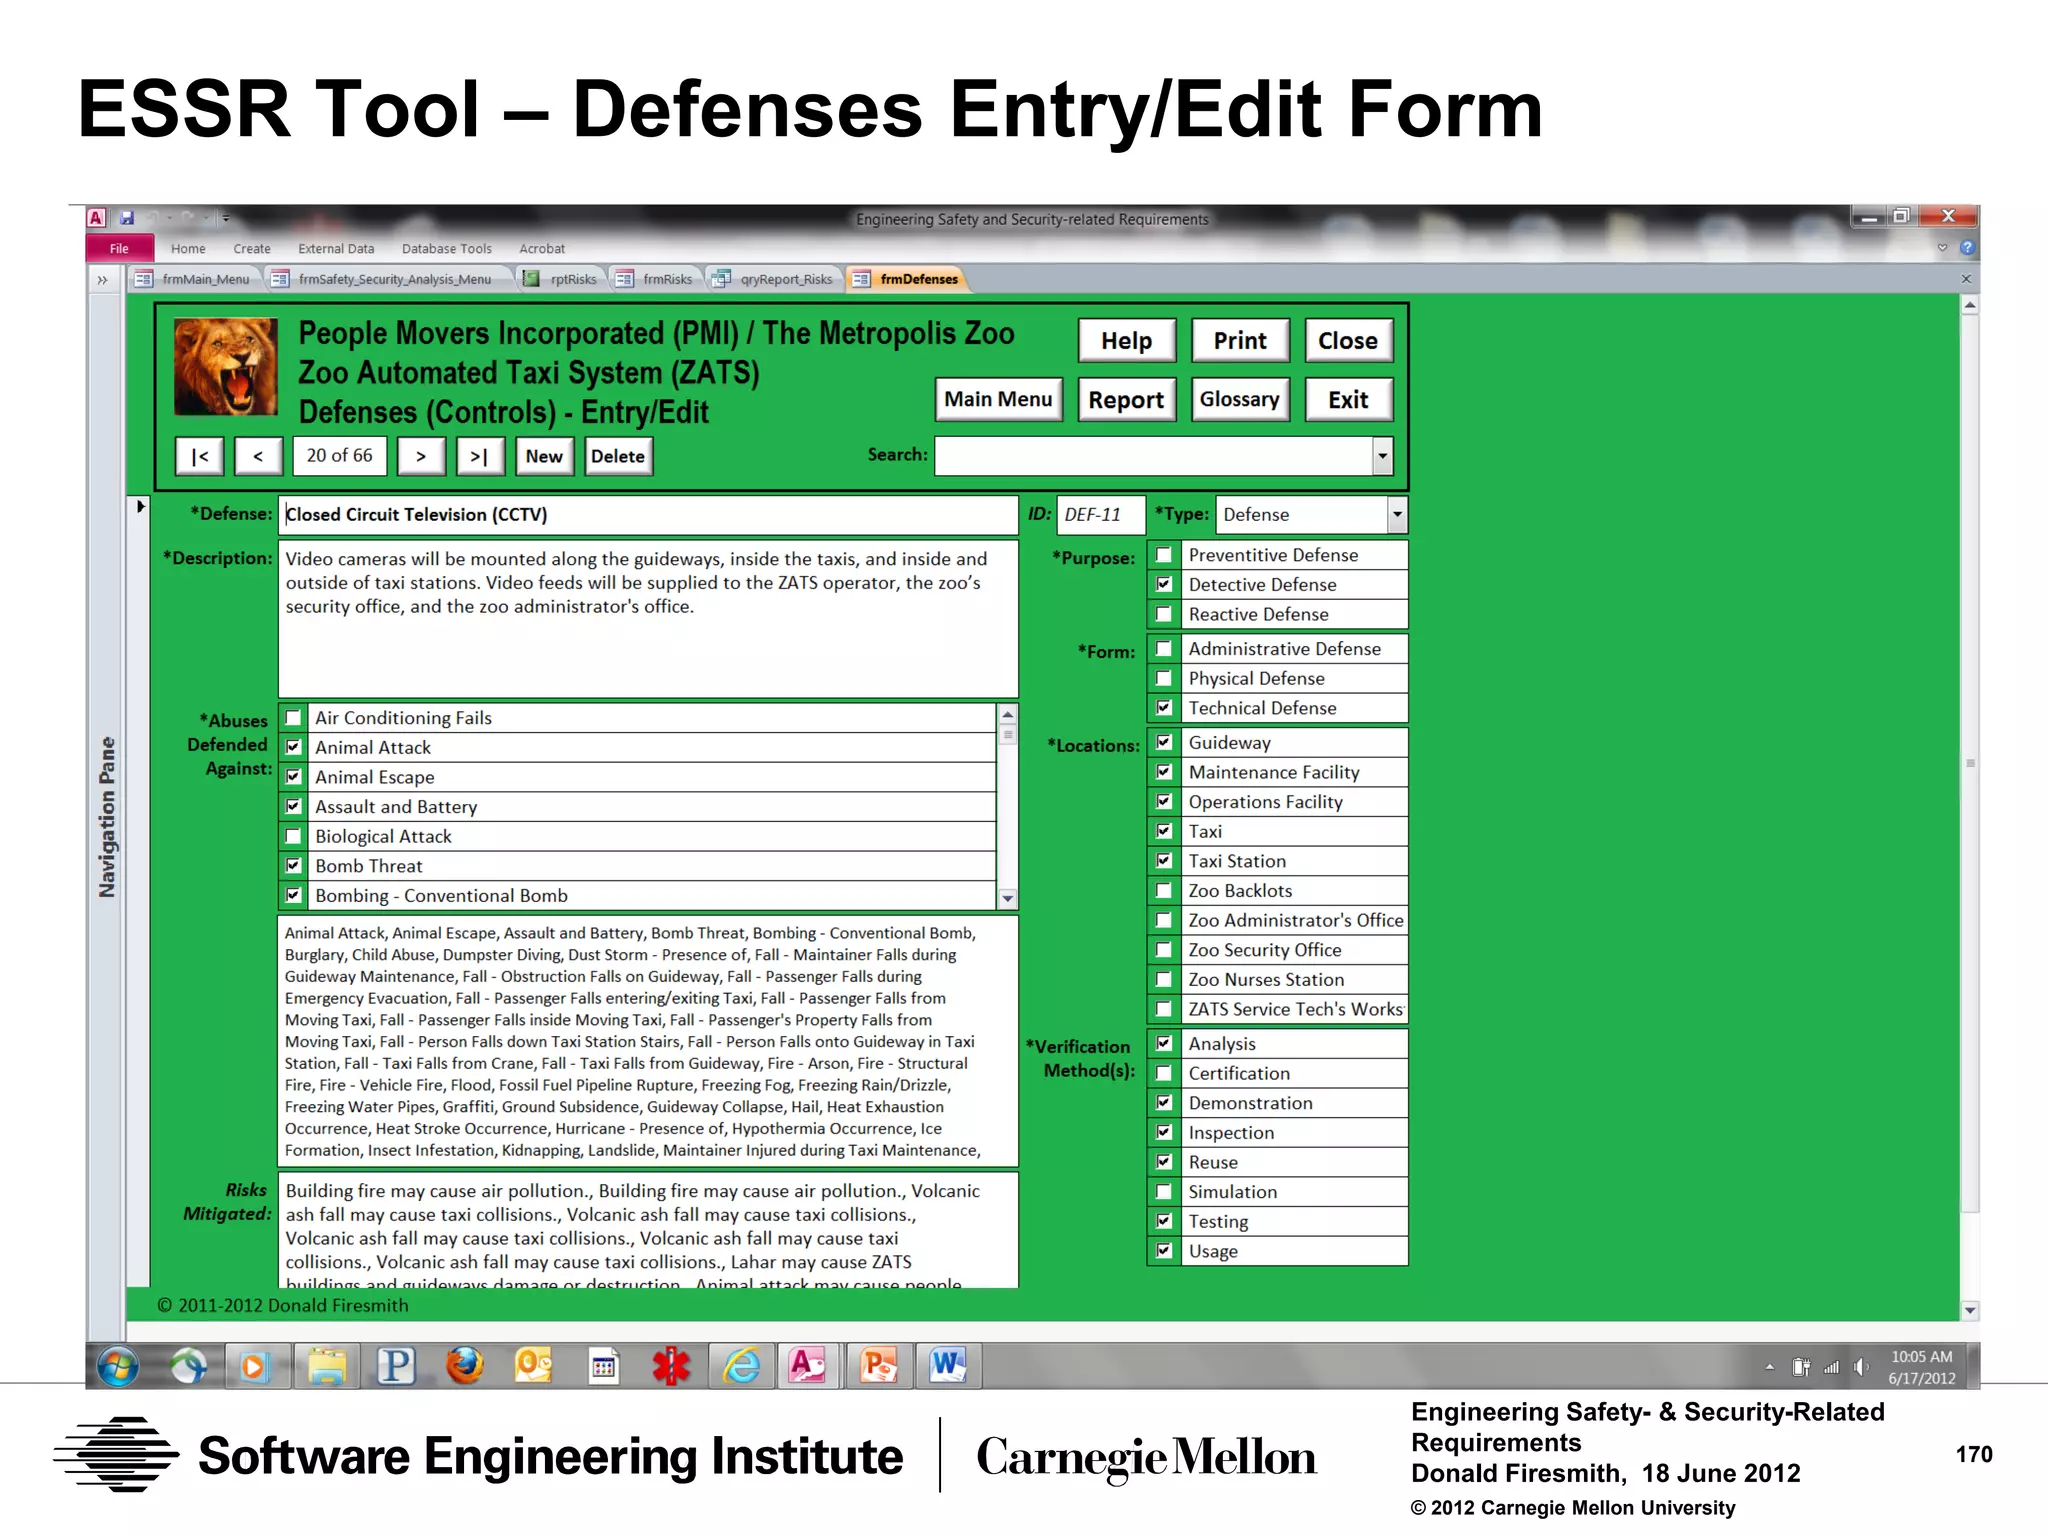Uncheck the Detective Defense checkbox
Screen dimensions: 2048x1536
(1164, 585)
